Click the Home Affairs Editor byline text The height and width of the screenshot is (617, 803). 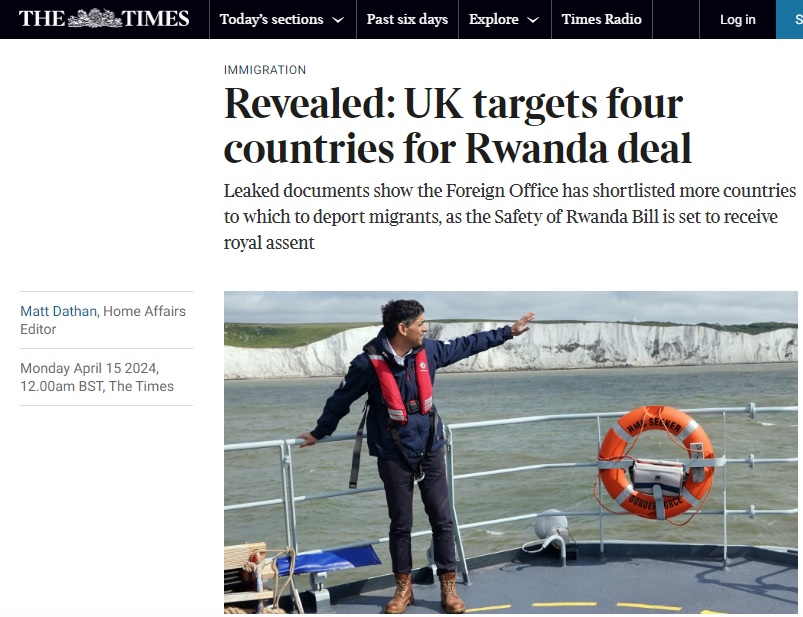tap(102, 320)
